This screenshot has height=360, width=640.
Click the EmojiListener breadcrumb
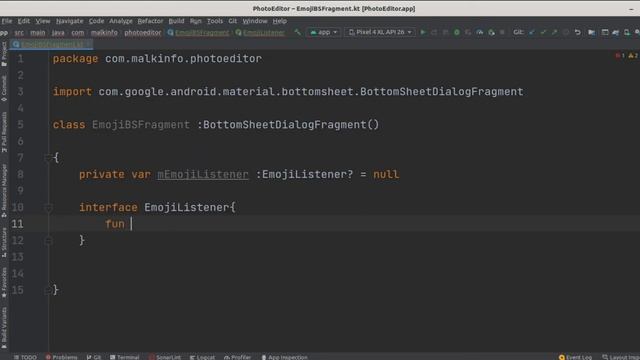pos(260,33)
